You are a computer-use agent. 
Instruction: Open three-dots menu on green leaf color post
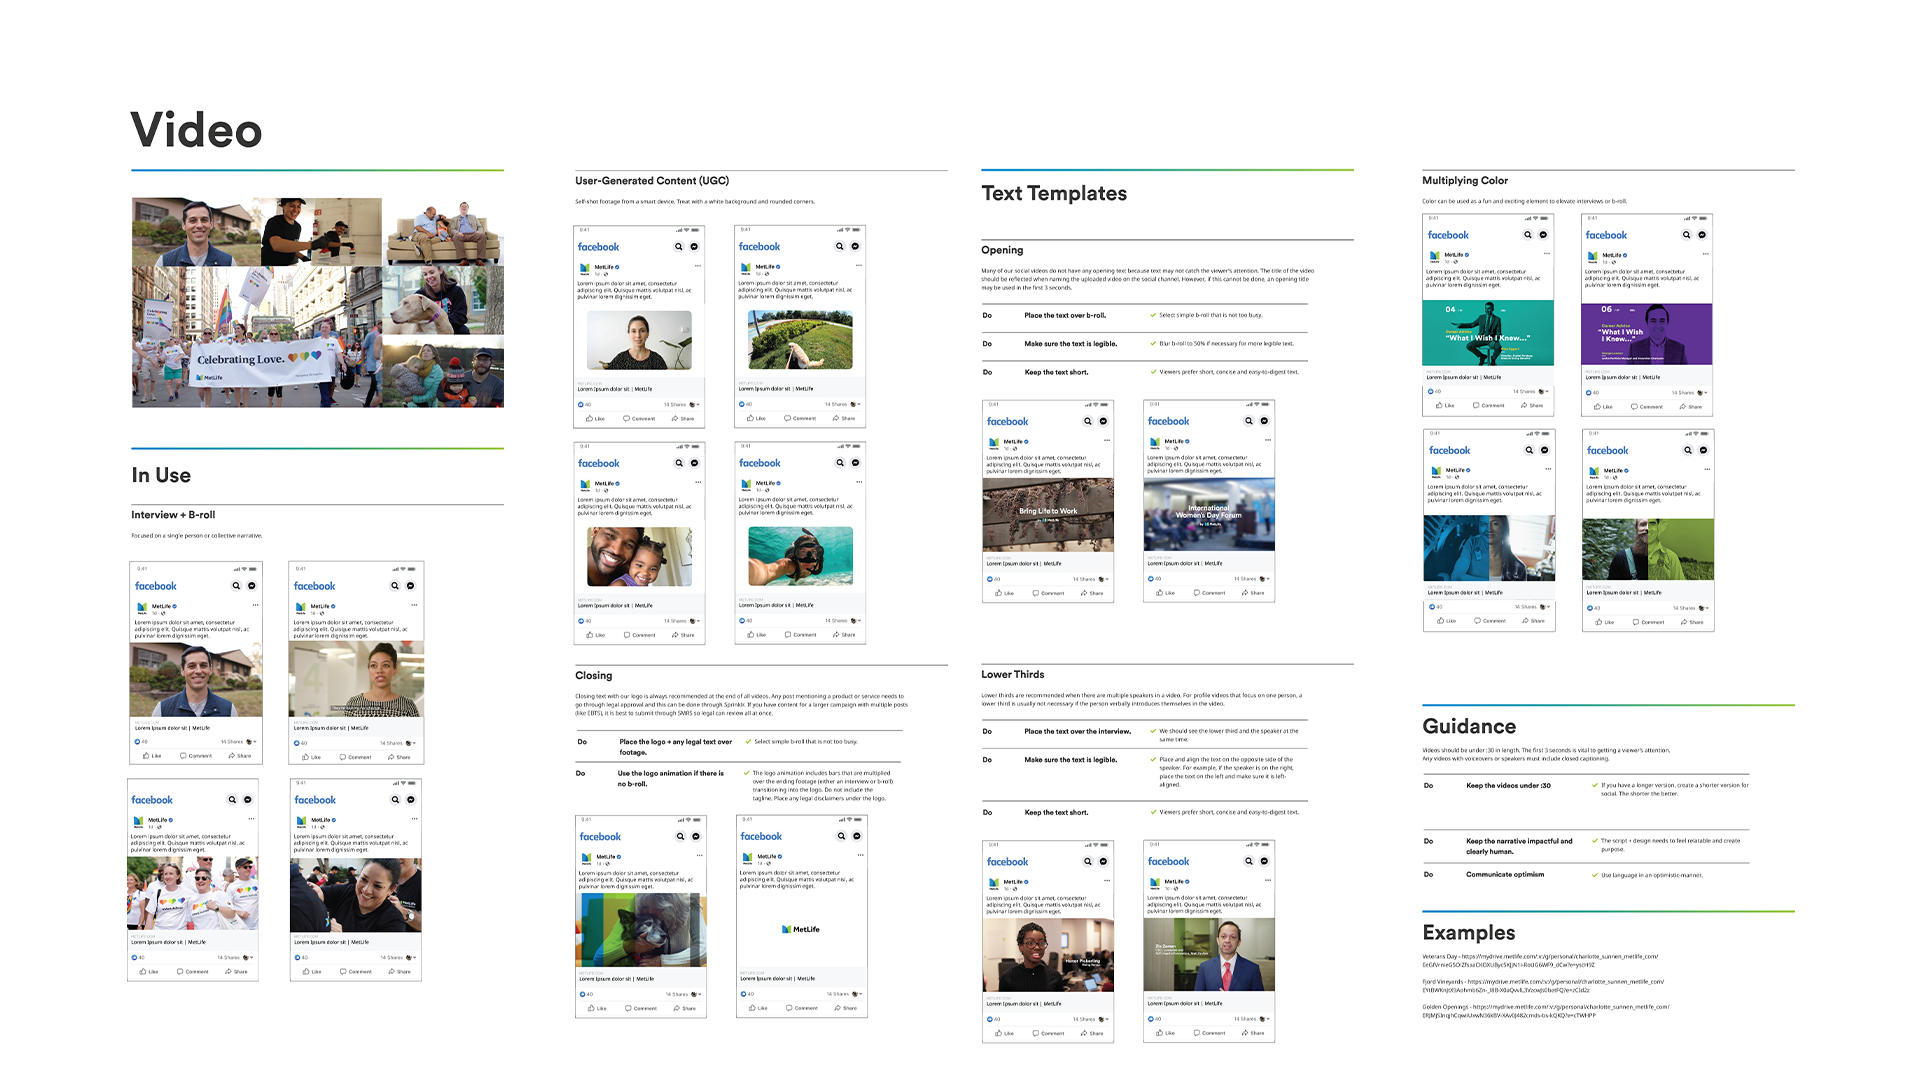(1707, 469)
